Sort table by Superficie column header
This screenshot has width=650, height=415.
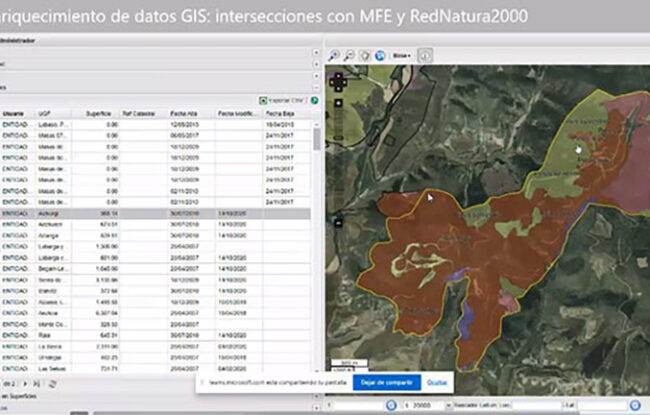tap(98, 114)
